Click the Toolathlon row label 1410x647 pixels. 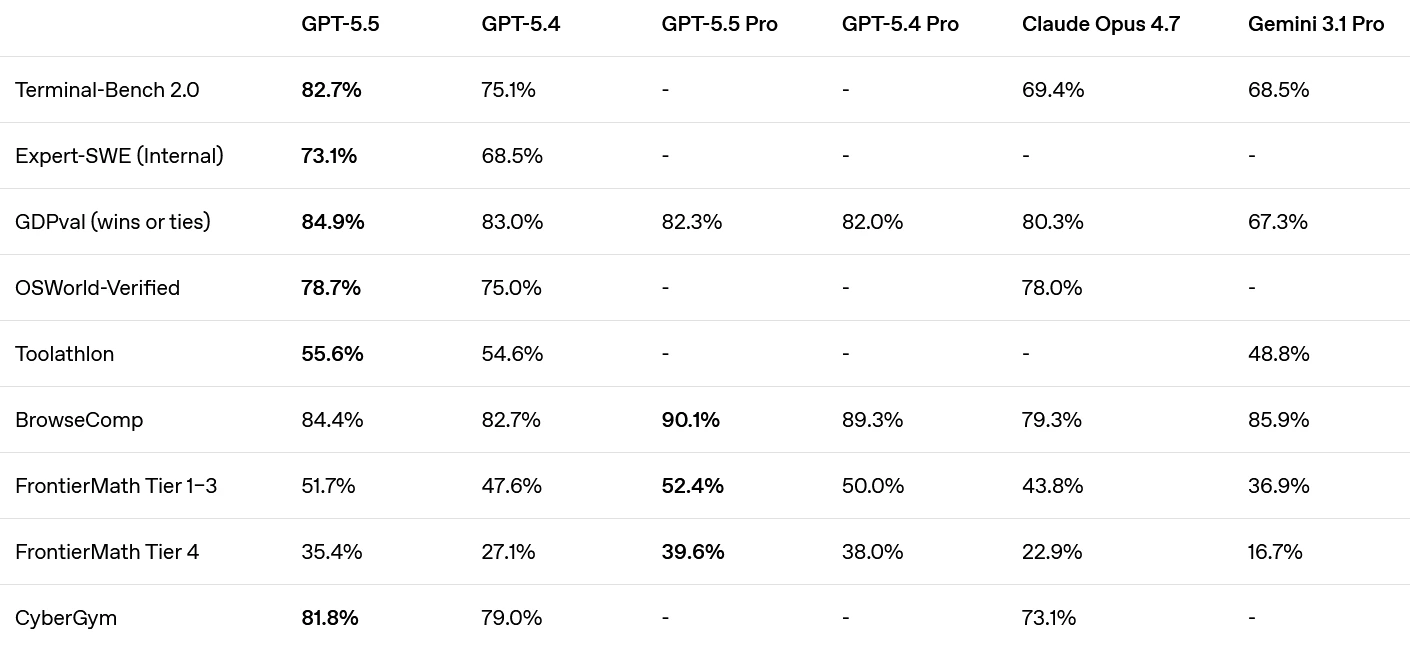point(64,354)
